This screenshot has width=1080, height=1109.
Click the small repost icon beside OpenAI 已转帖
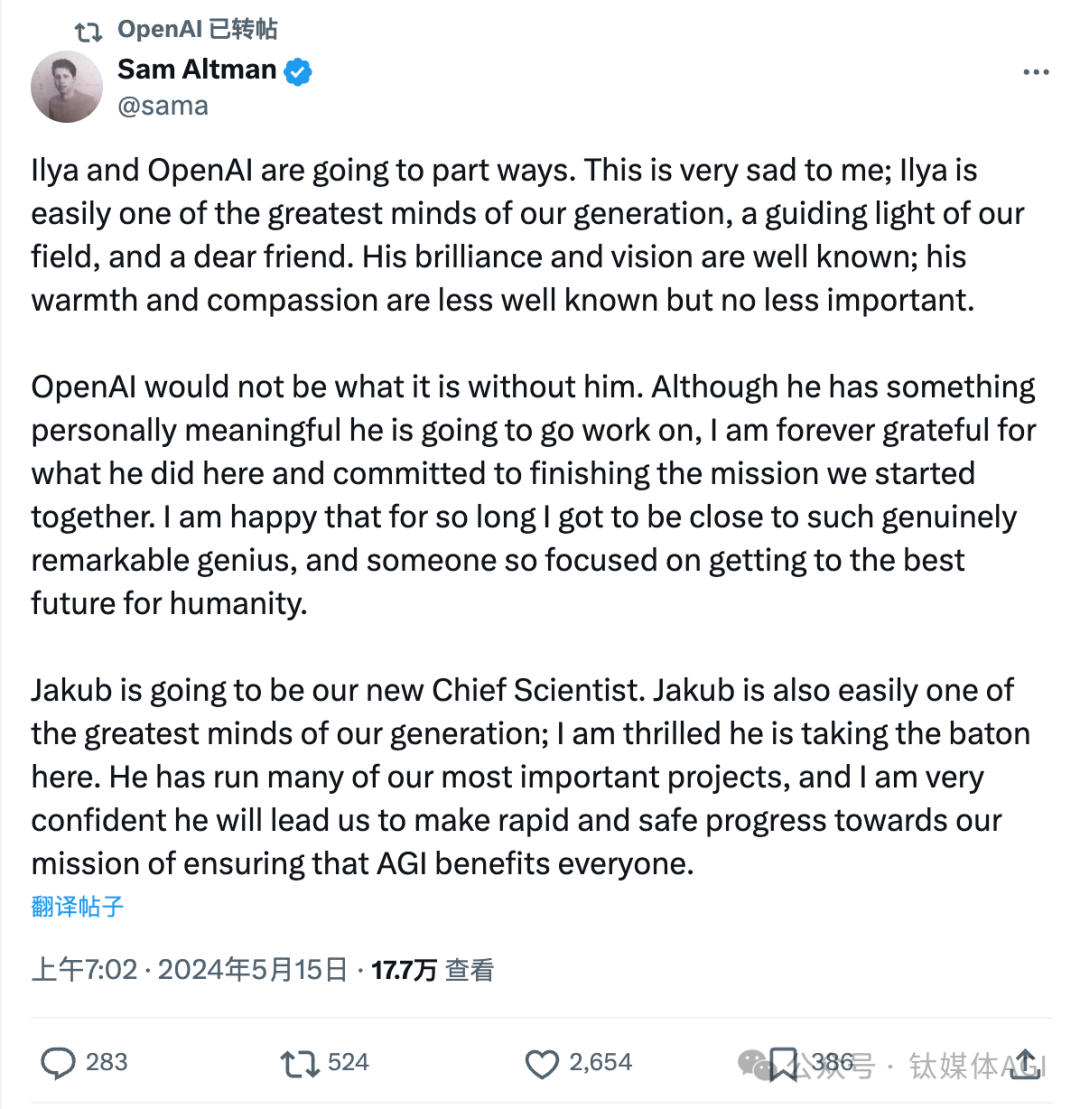pos(89,31)
